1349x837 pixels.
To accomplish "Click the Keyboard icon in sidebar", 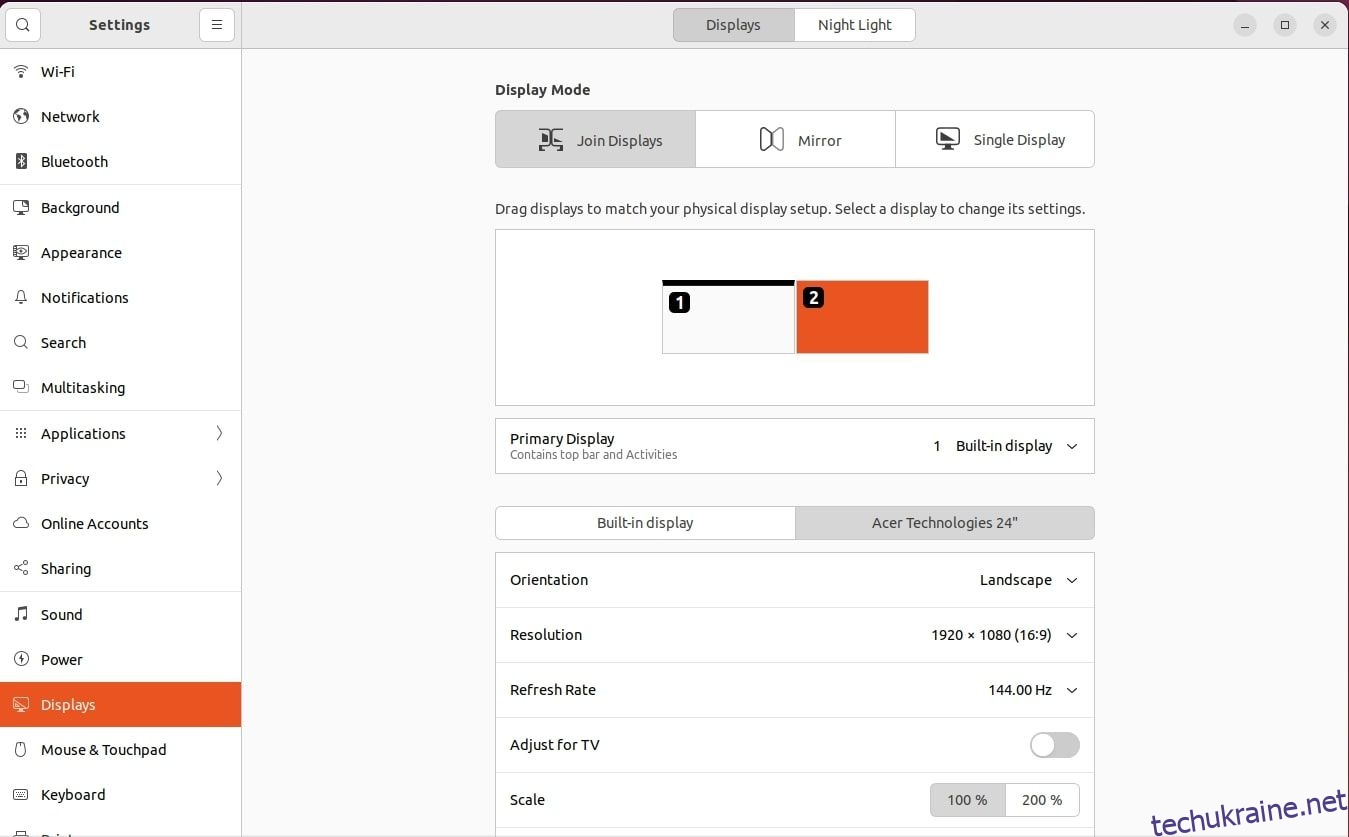I will [21, 795].
